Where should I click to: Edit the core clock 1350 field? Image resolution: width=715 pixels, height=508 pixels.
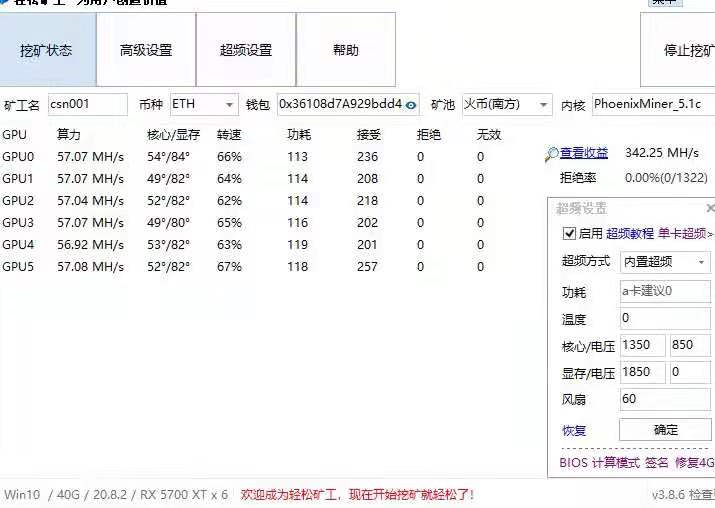click(642, 345)
